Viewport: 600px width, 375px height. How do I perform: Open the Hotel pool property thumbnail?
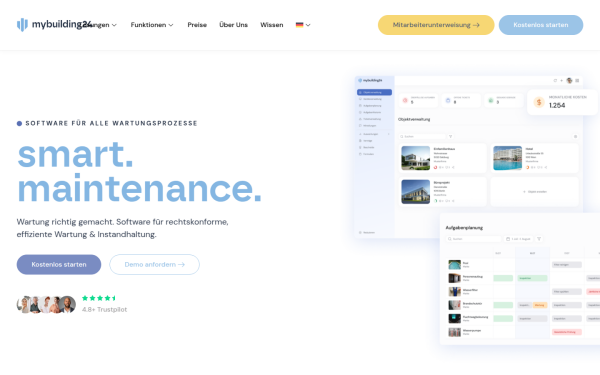point(507,158)
